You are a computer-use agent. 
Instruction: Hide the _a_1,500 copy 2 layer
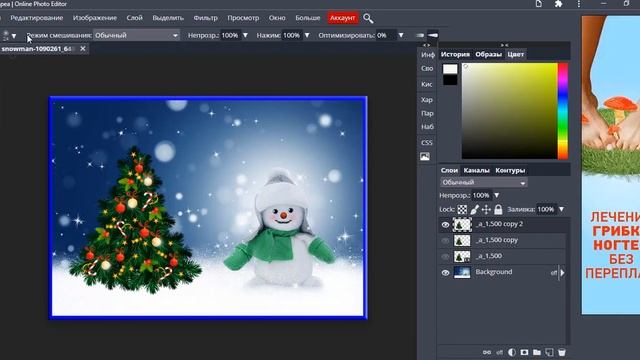click(445, 224)
